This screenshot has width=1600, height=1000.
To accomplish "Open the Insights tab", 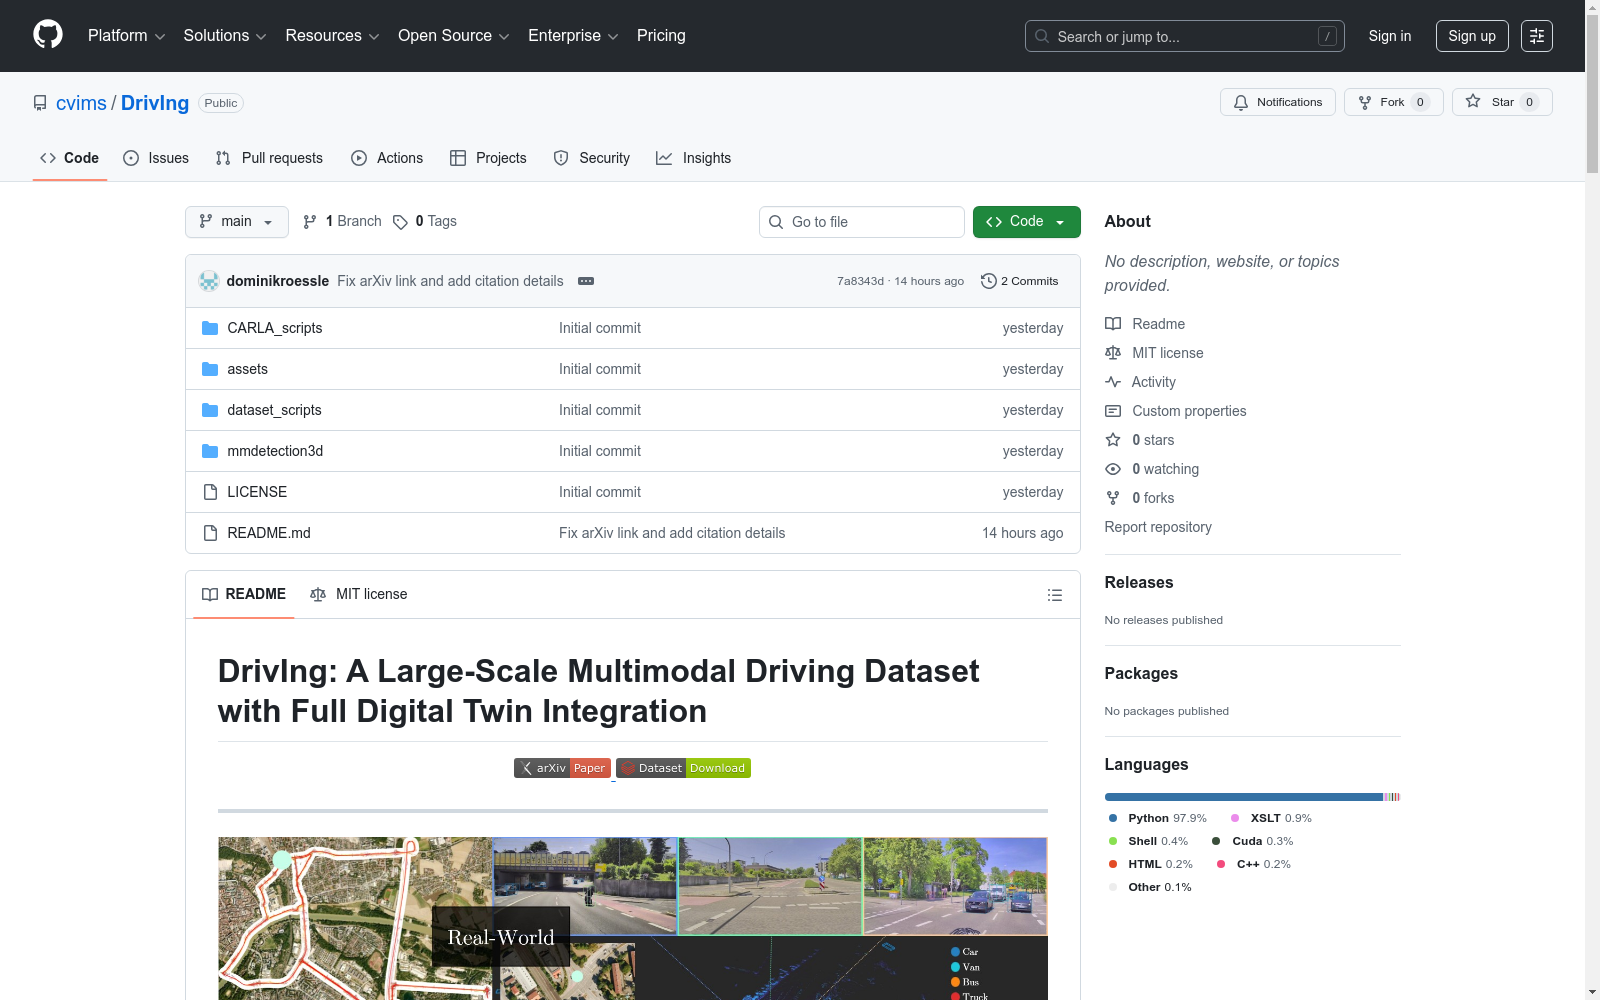I will [x=693, y=158].
